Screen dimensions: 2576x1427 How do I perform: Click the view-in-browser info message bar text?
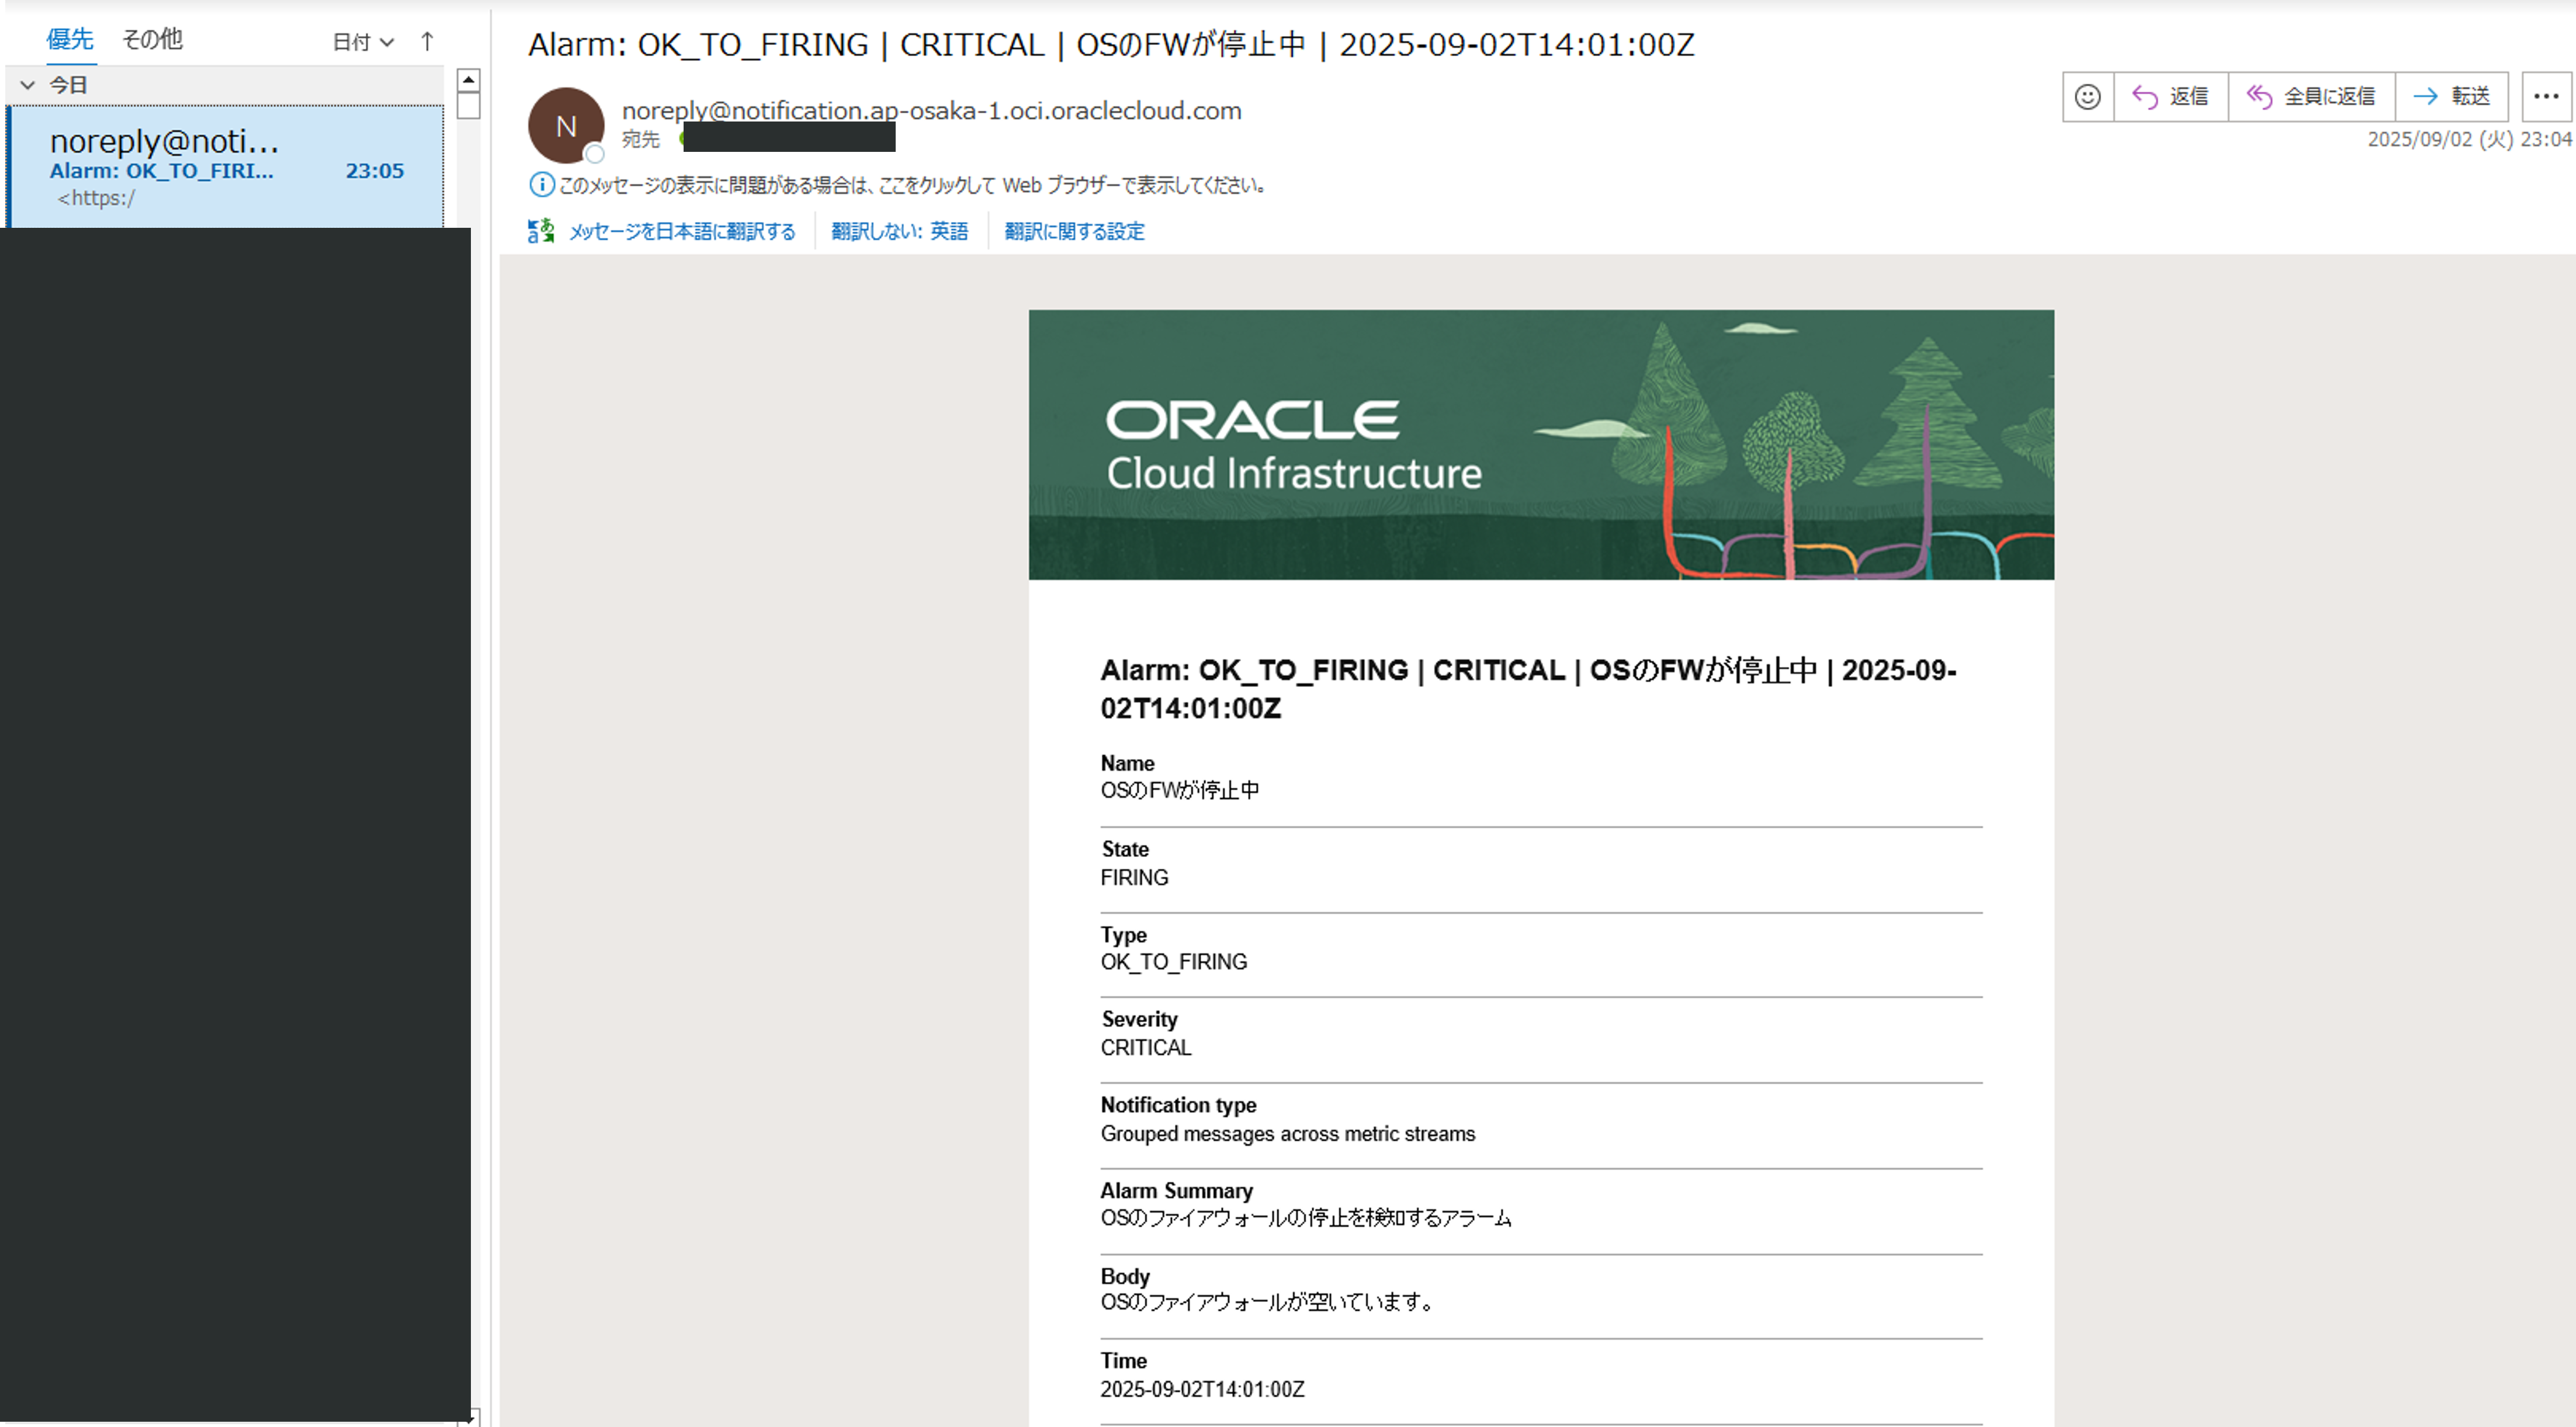pyautogui.click(x=912, y=186)
